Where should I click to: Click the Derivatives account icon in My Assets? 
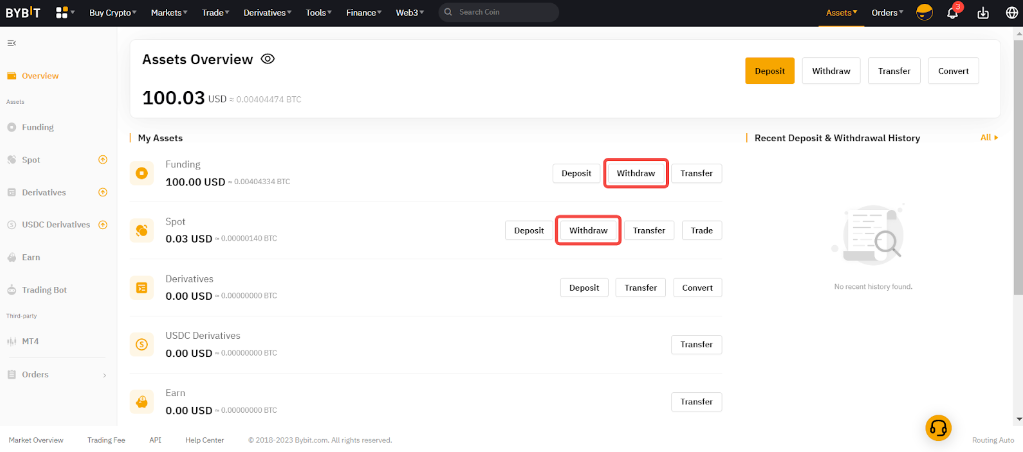pyautogui.click(x=142, y=288)
